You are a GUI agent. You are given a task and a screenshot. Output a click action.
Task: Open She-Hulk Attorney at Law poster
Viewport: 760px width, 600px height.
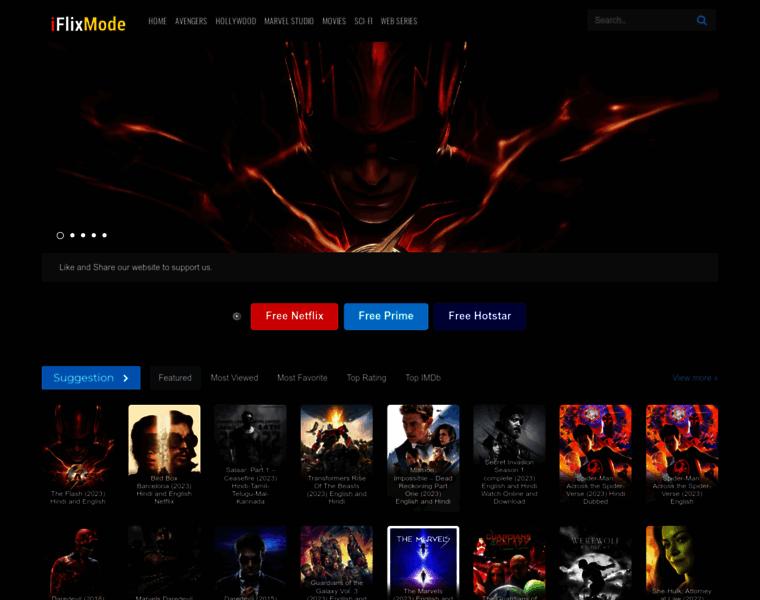click(x=682, y=563)
